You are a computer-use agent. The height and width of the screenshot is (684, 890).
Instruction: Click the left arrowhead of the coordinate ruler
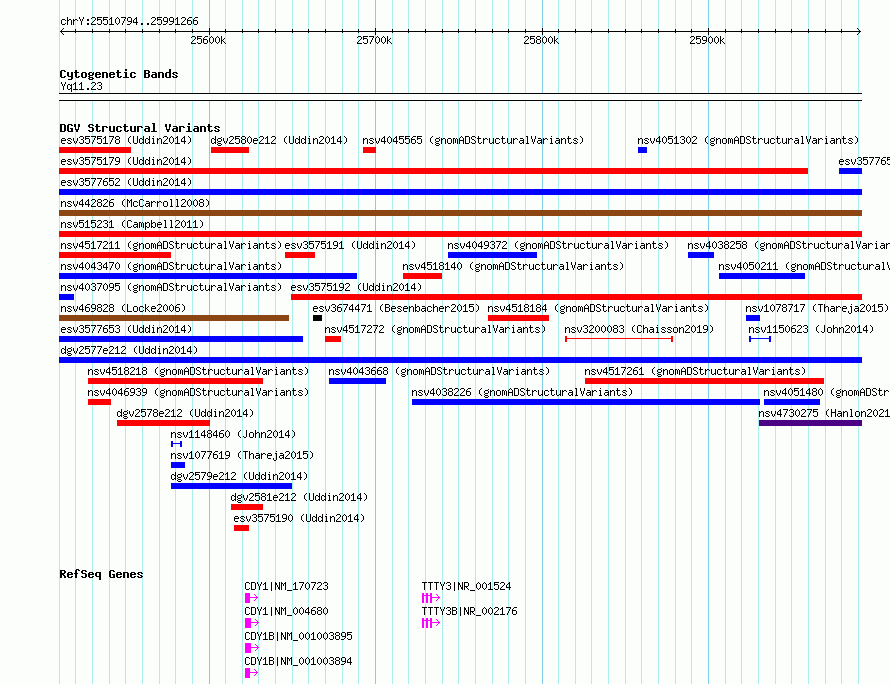(x=62, y=31)
